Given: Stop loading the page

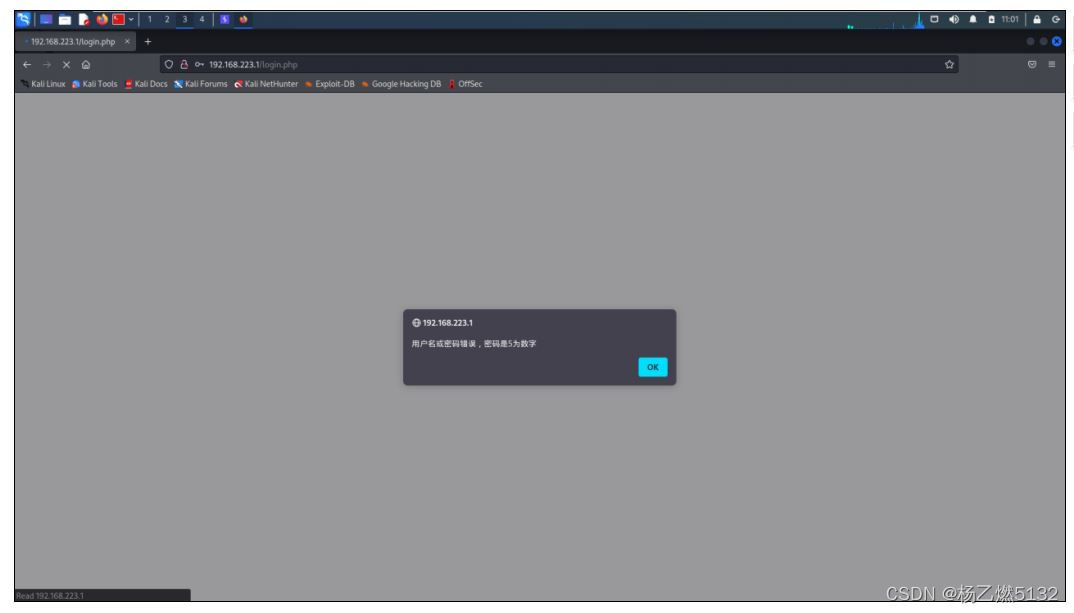Looking at the screenshot, I should click(x=66, y=65).
